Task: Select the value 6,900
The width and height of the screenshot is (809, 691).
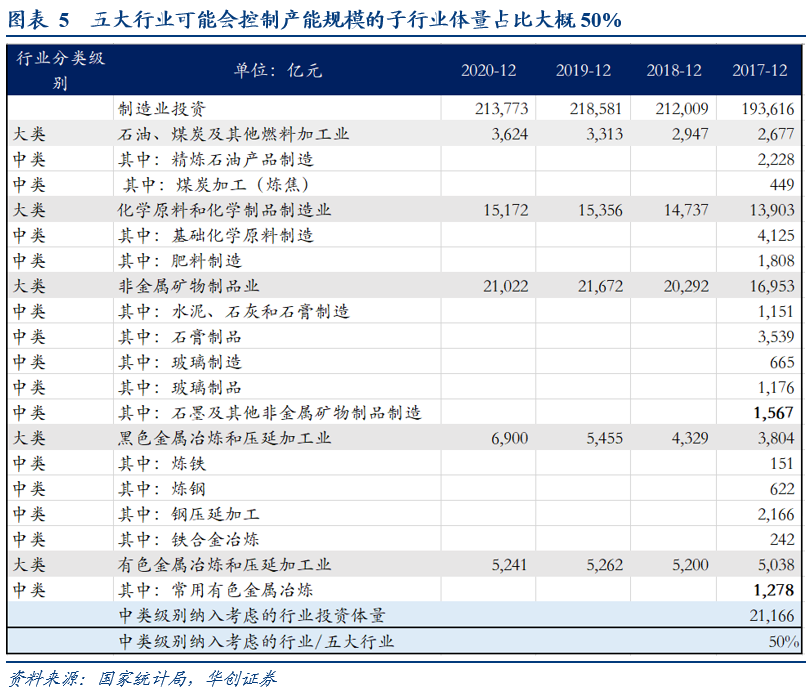Action: pyautogui.click(x=510, y=438)
